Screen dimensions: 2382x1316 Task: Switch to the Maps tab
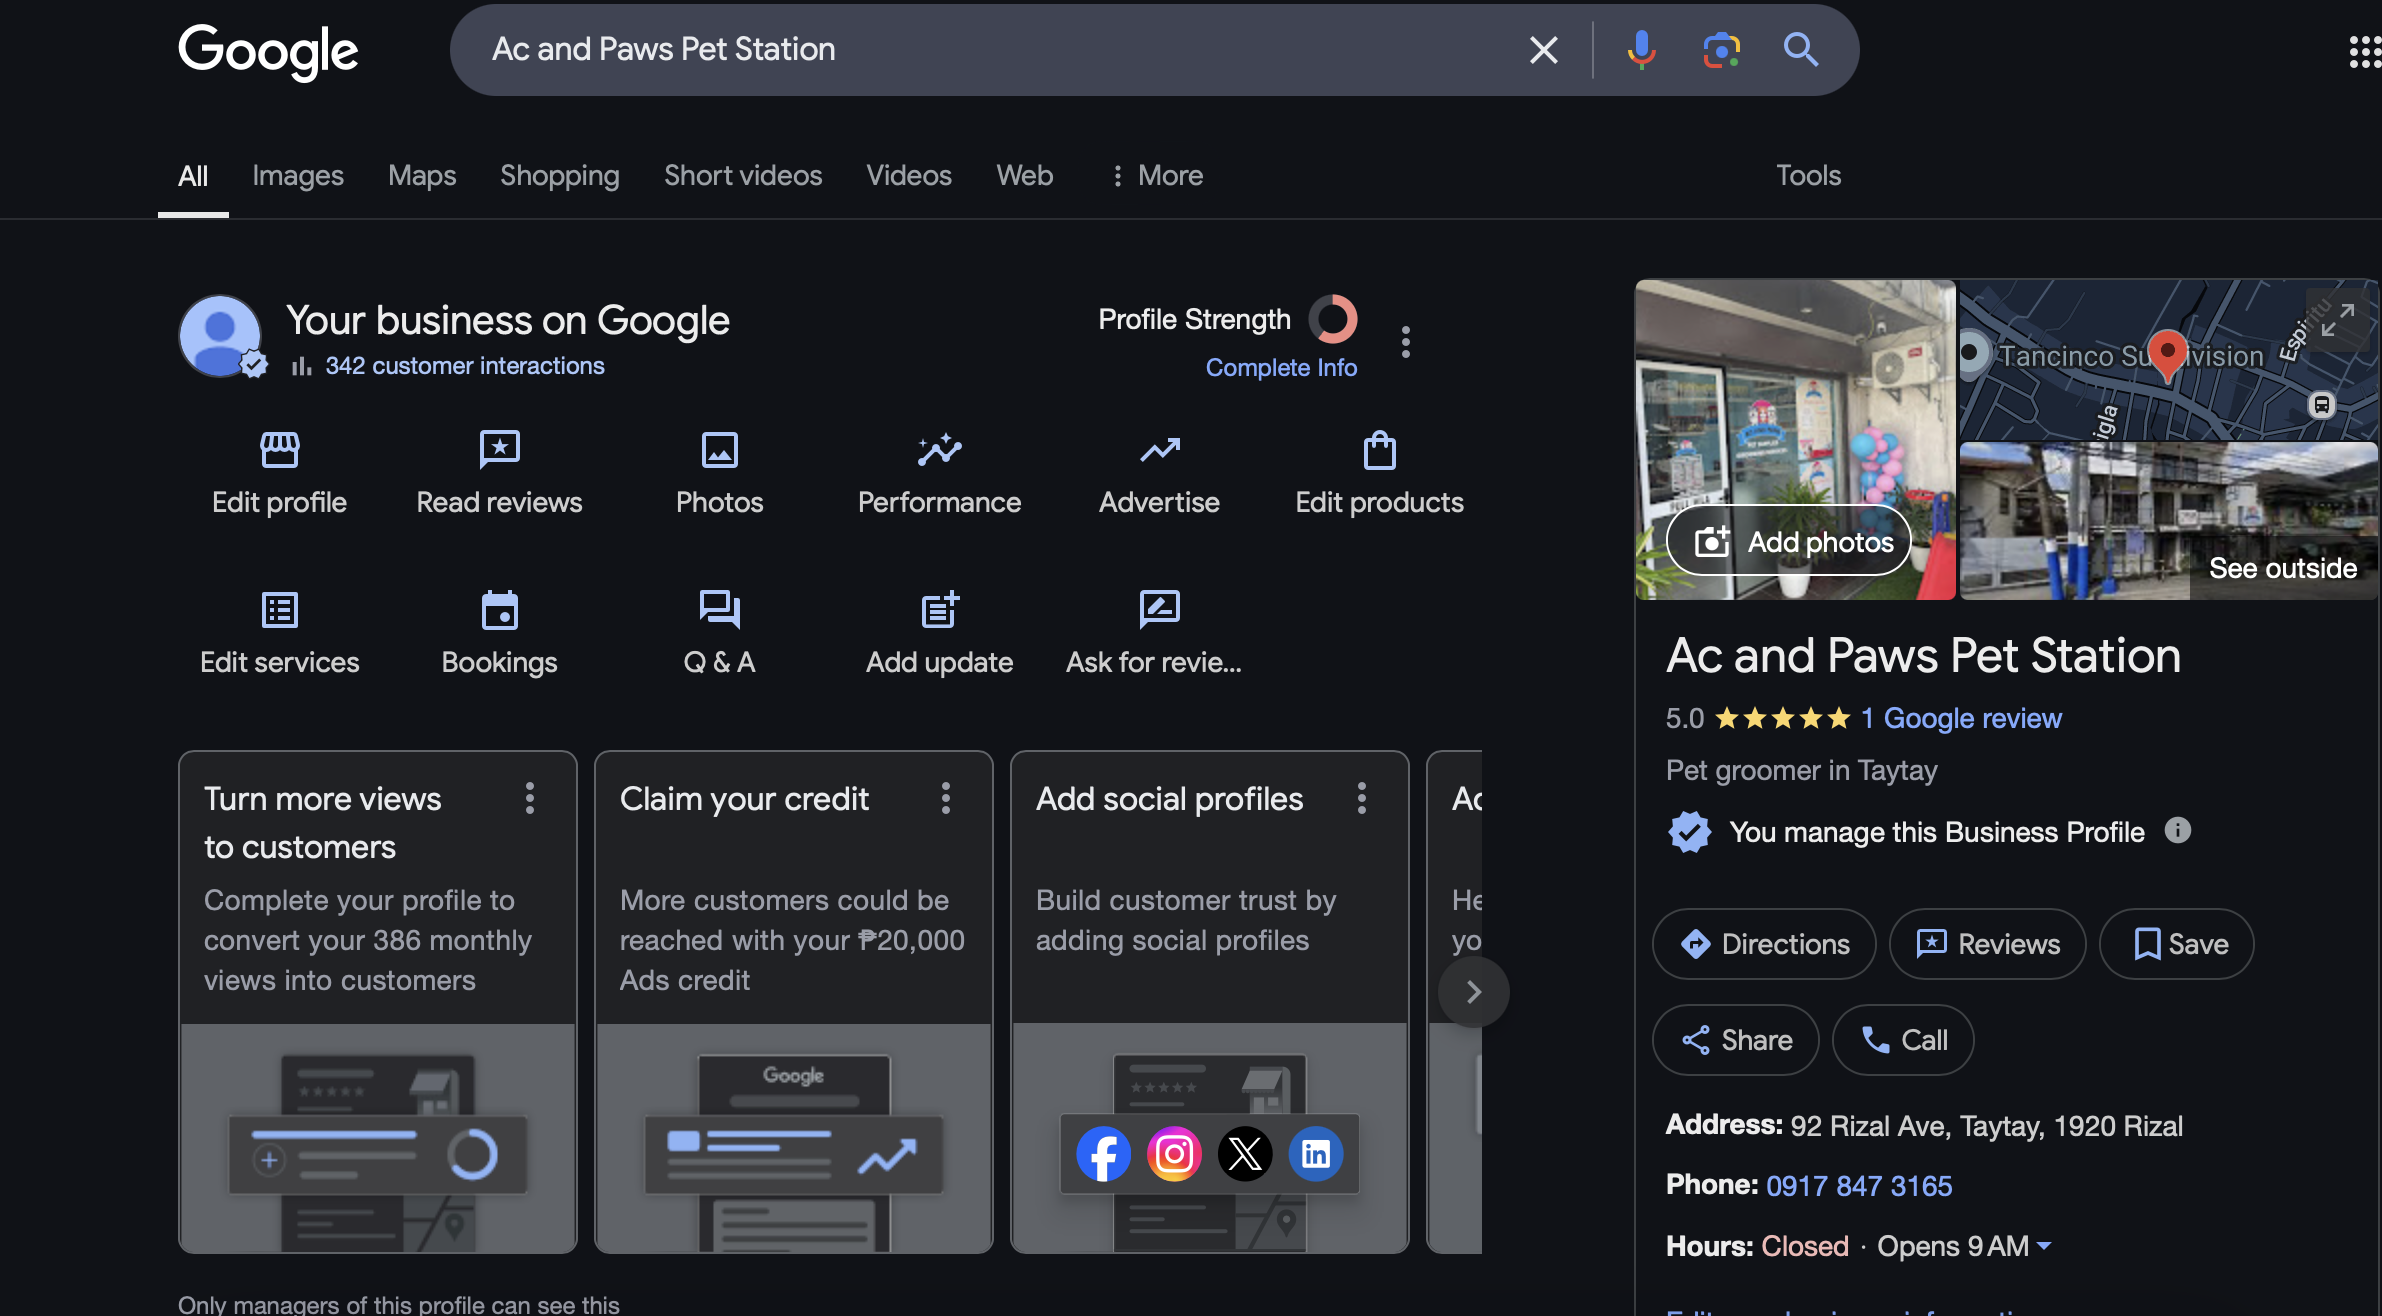pos(421,176)
